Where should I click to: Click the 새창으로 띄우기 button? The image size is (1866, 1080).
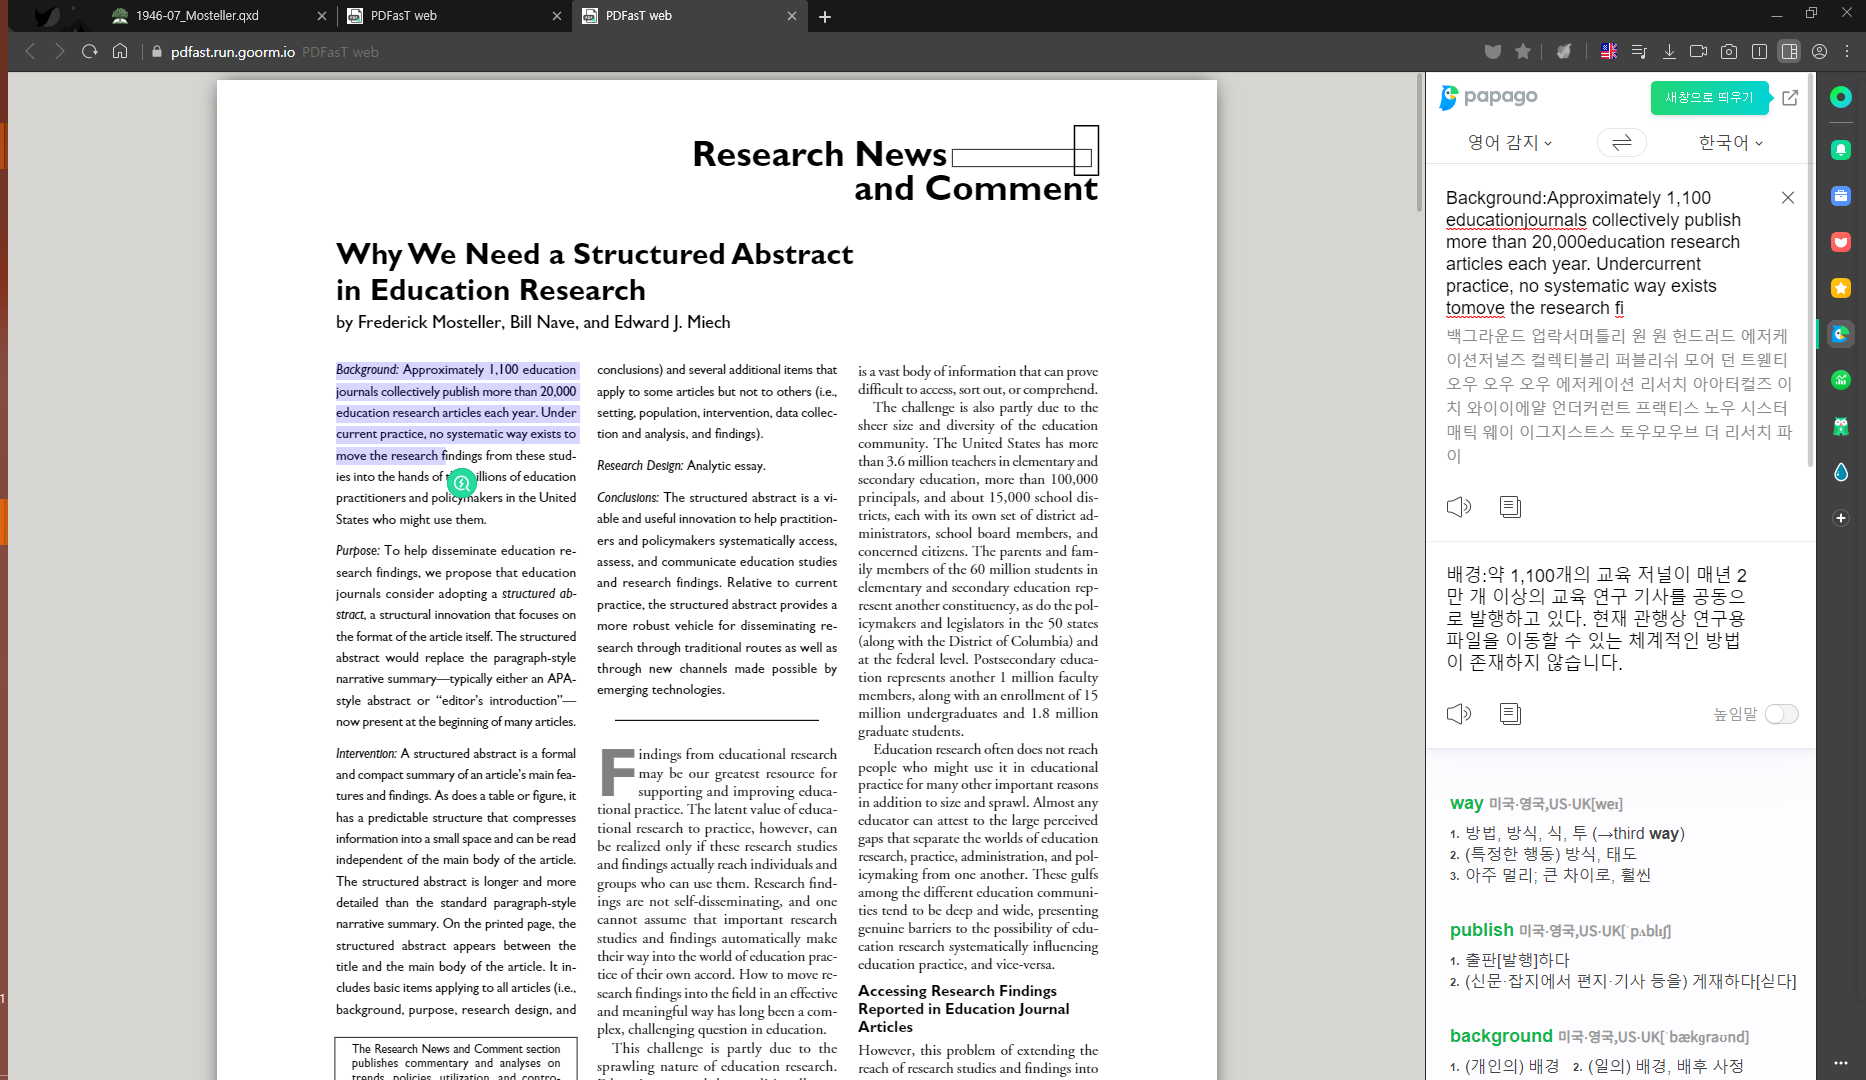coord(1709,97)
